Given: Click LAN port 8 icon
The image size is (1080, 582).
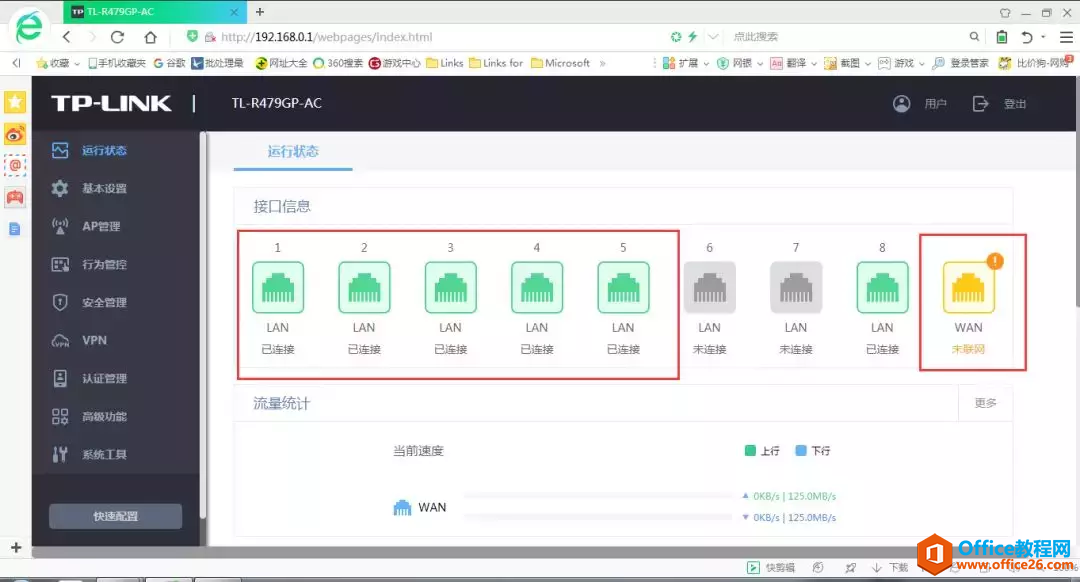Looking at the screenshot, I should (882, 288).
